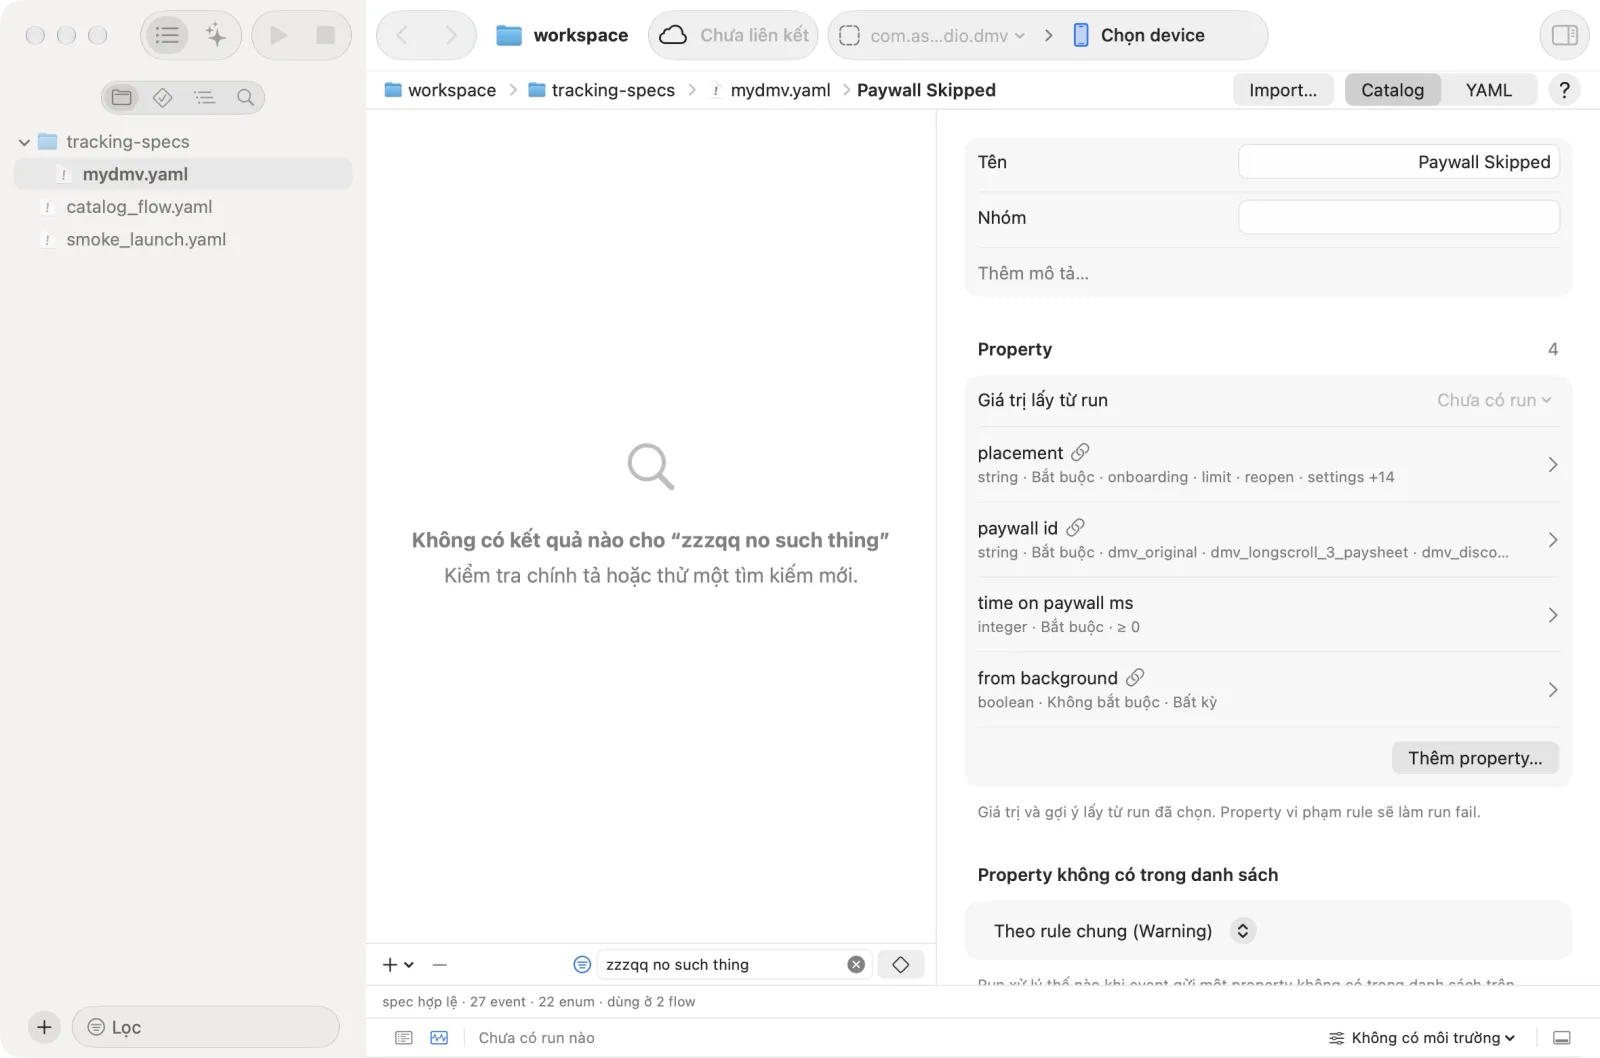Go forward with right chevron

pyautogui.click(x=451, y=36)
